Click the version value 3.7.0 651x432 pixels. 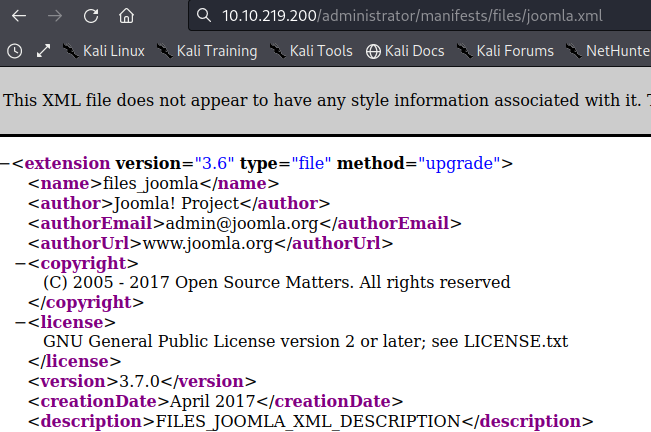(139, 381)
